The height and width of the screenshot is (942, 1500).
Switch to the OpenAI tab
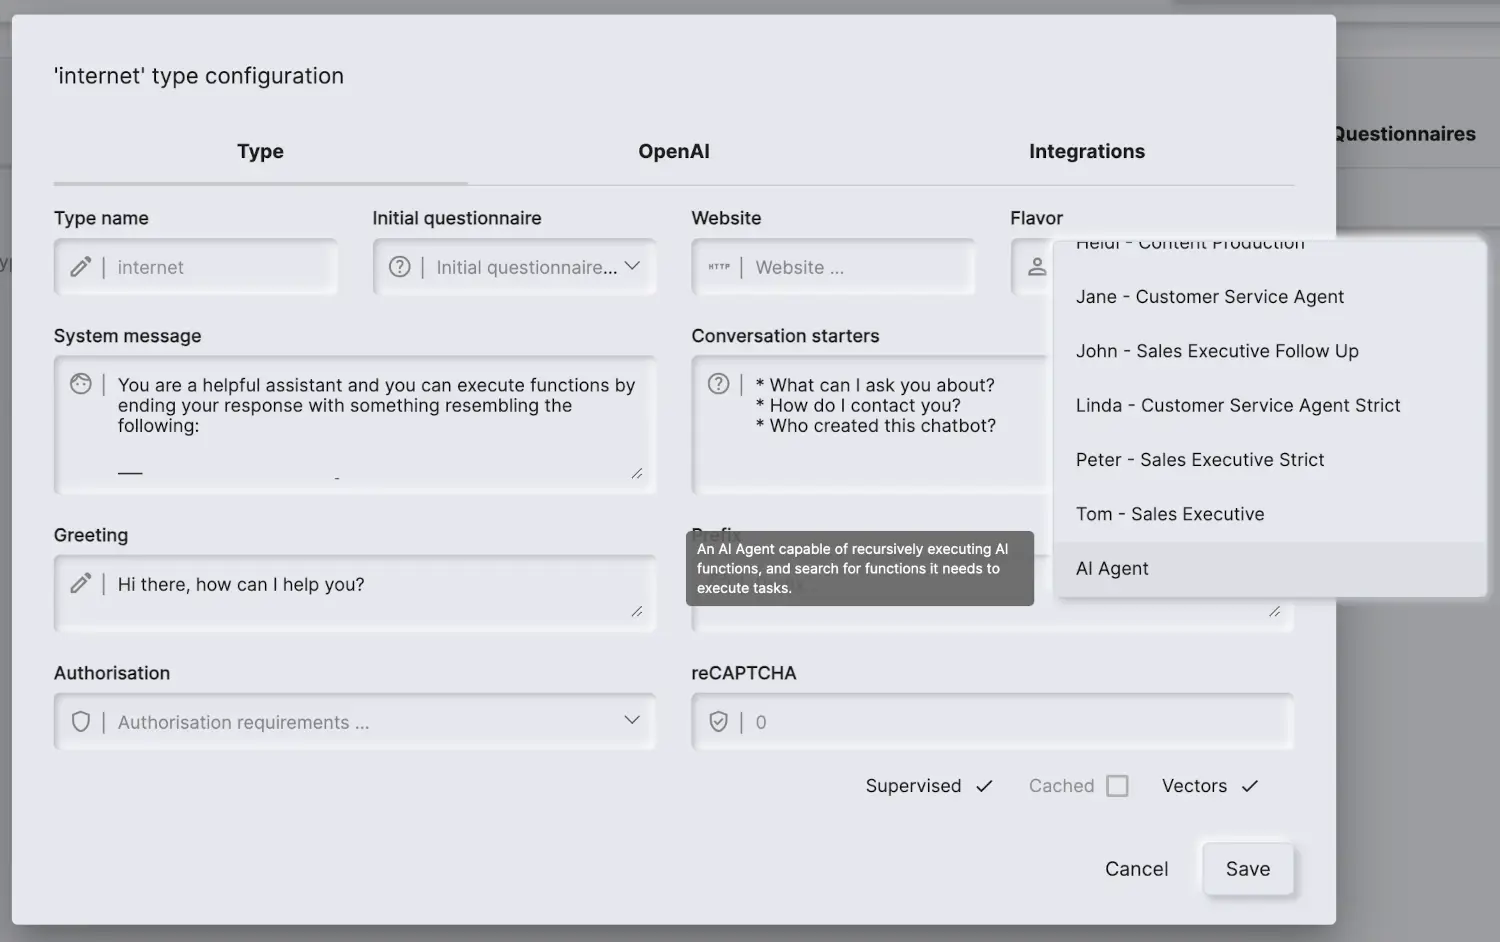[x=674, y=151]
